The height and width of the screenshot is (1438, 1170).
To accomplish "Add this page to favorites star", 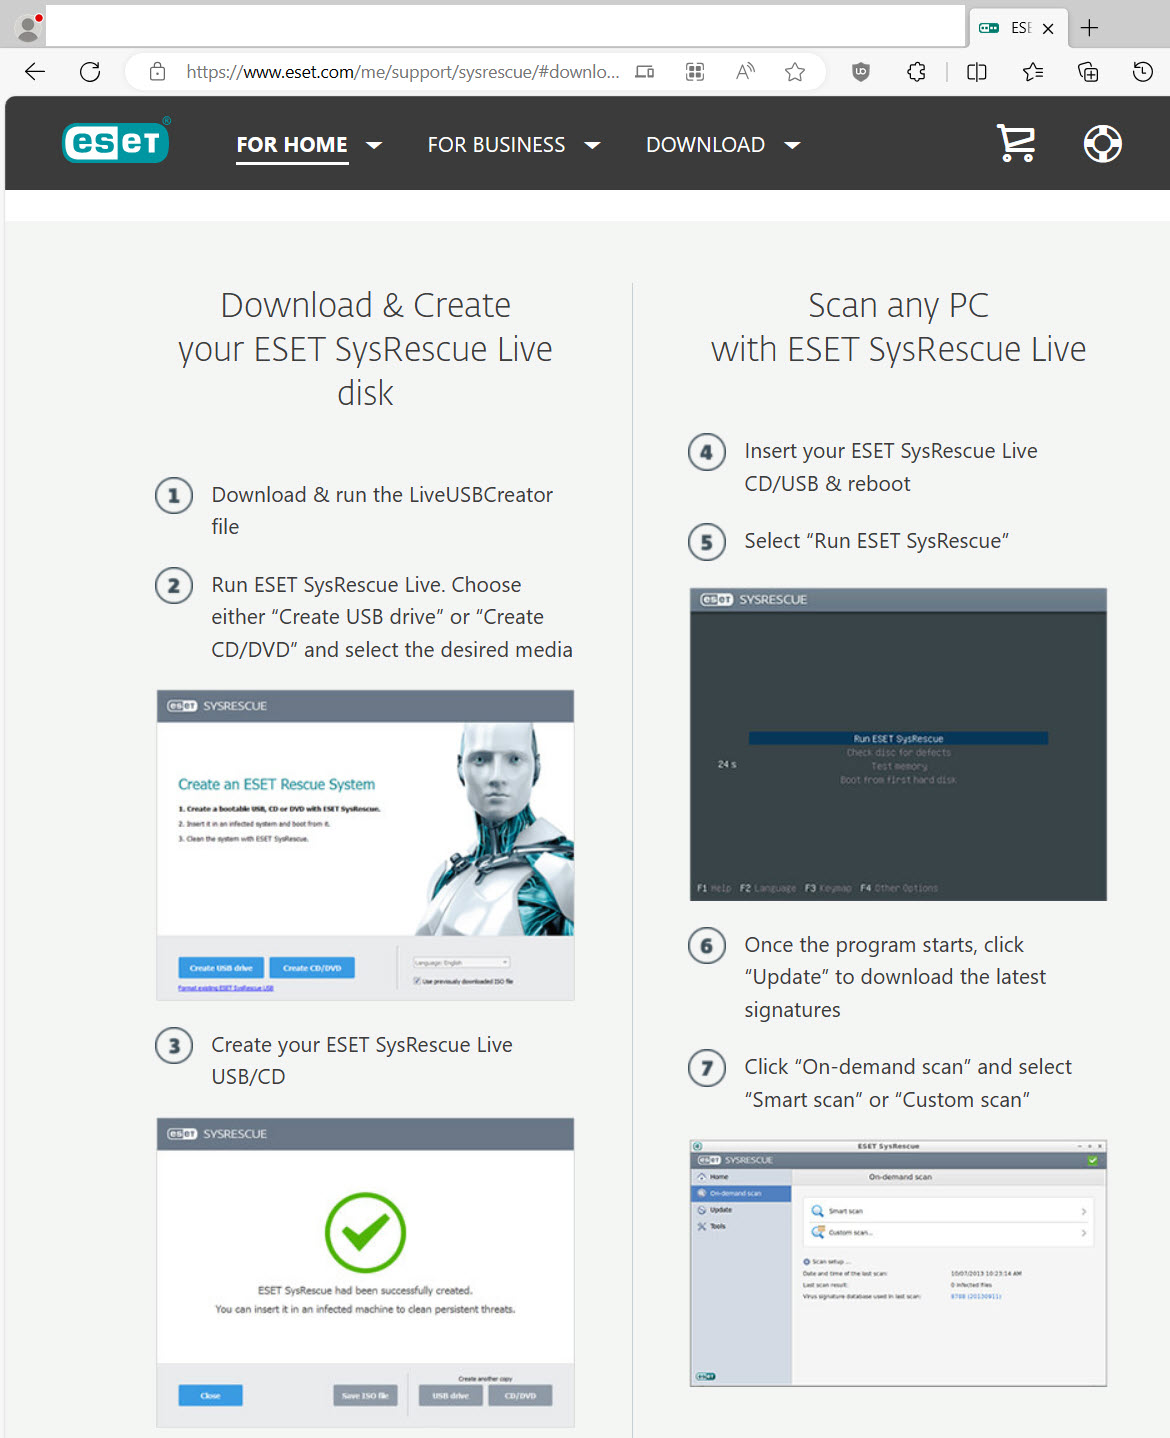I will coord(795,72).
